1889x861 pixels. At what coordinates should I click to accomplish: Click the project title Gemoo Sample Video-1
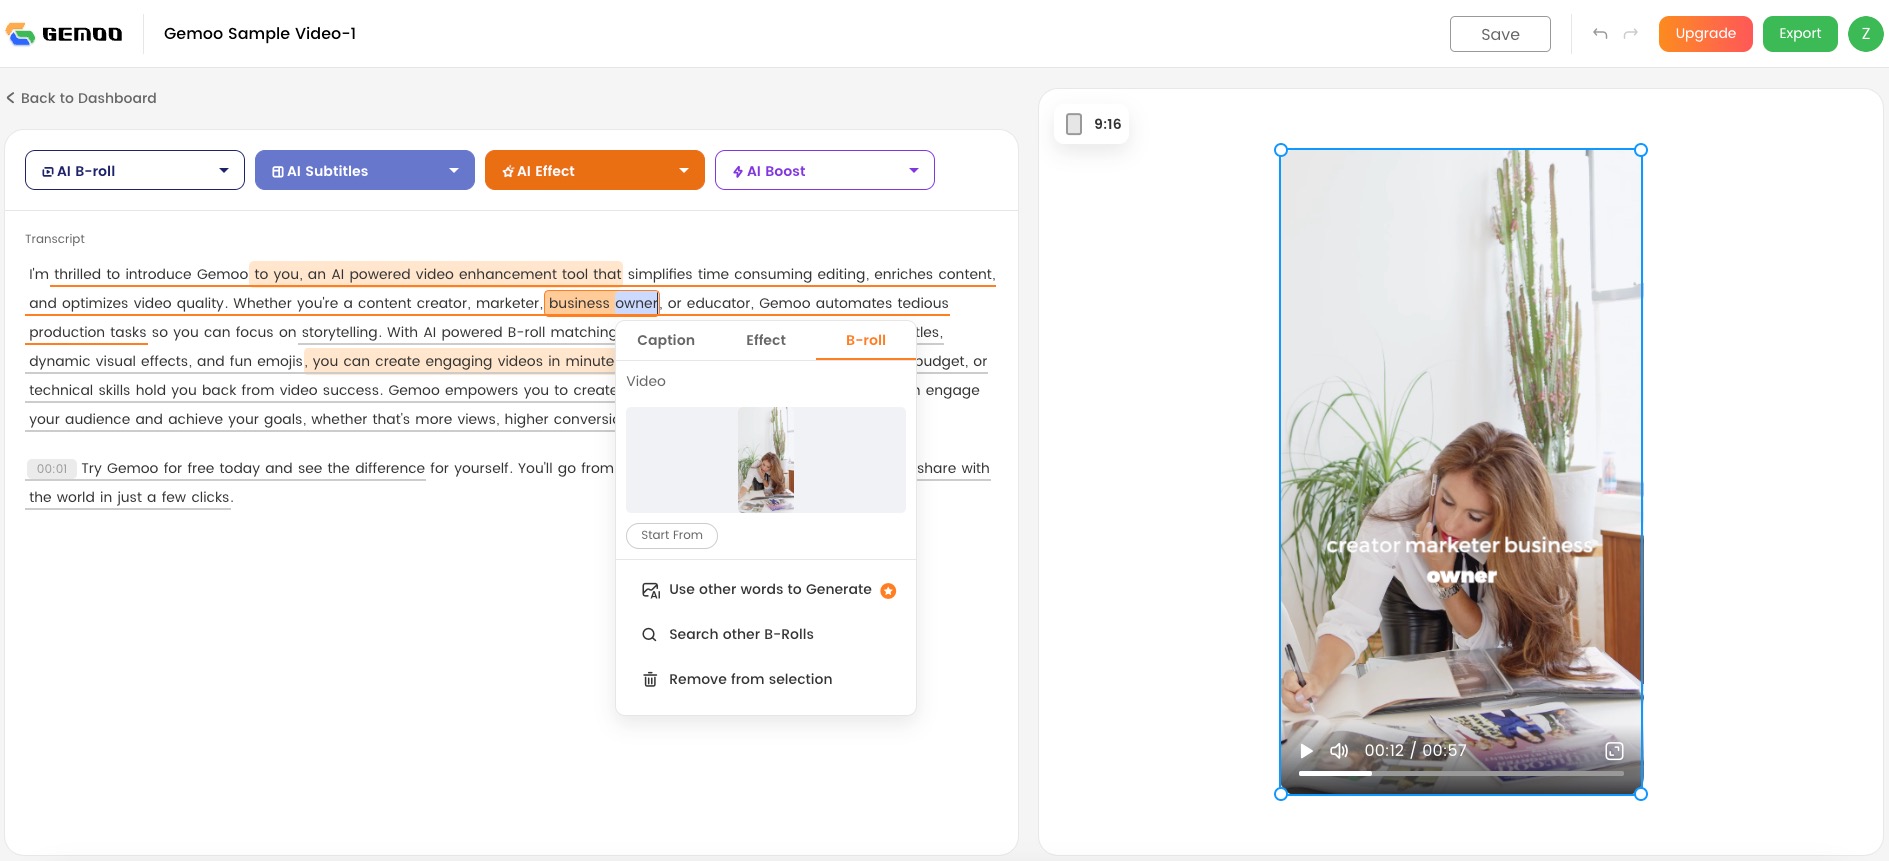[260, 34]
